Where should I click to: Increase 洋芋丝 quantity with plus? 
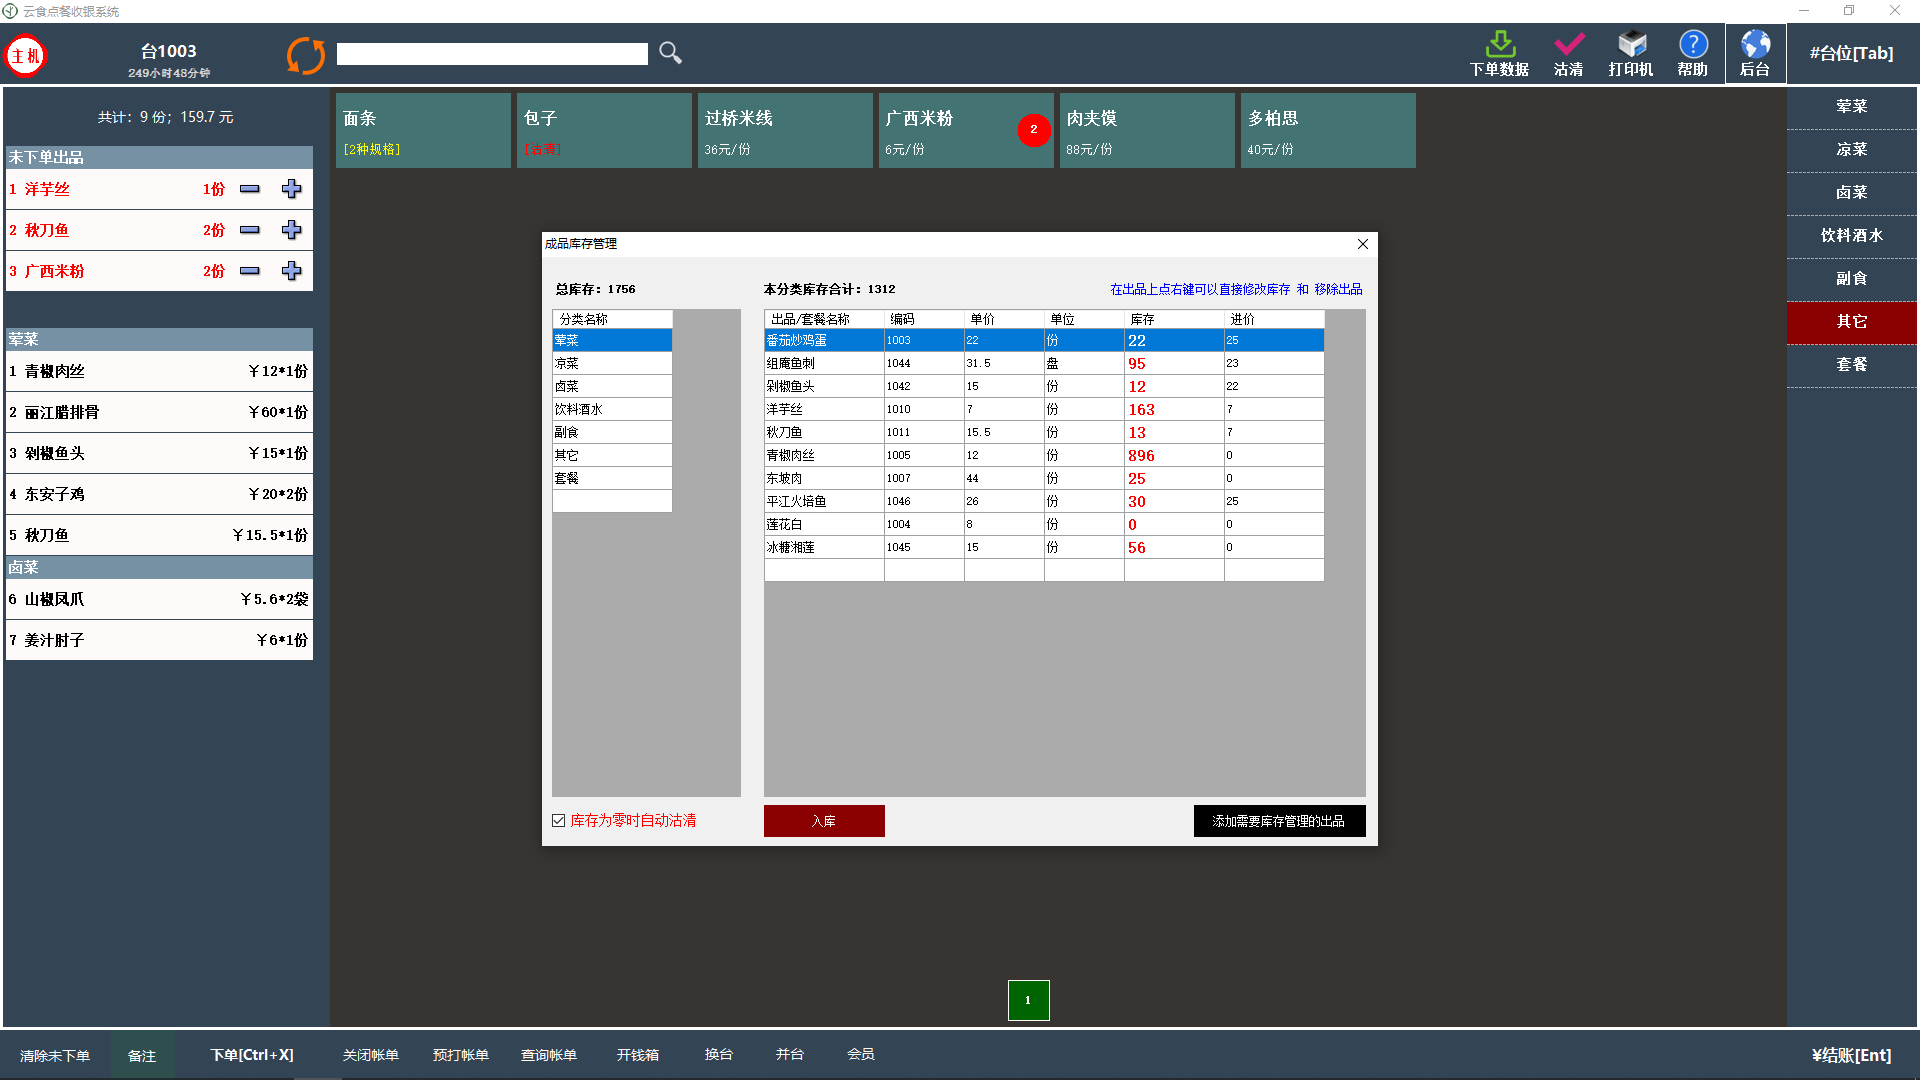tap(291, 189)
